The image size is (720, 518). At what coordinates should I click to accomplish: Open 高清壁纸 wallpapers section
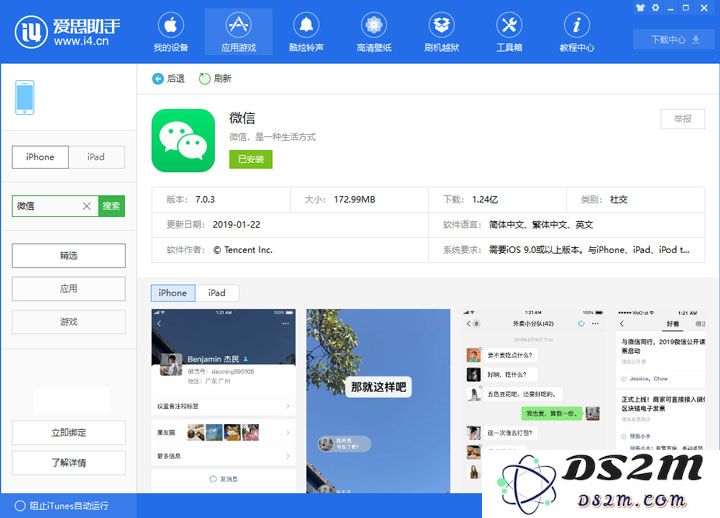click(374, 32)
